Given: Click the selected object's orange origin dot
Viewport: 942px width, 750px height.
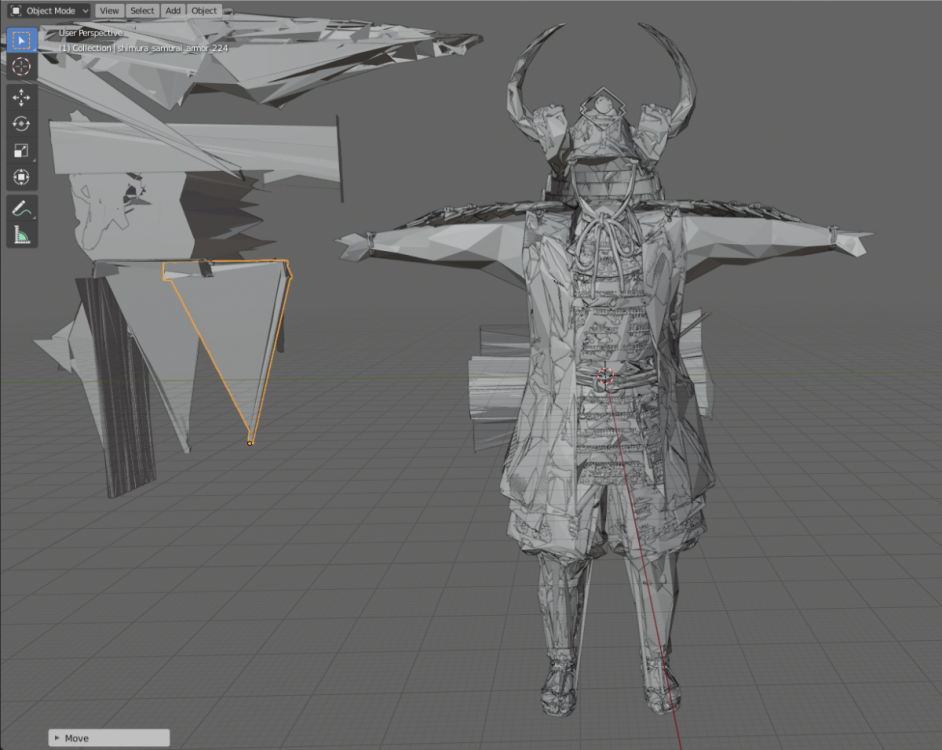Looking at the screenshot, I should 250,442.
